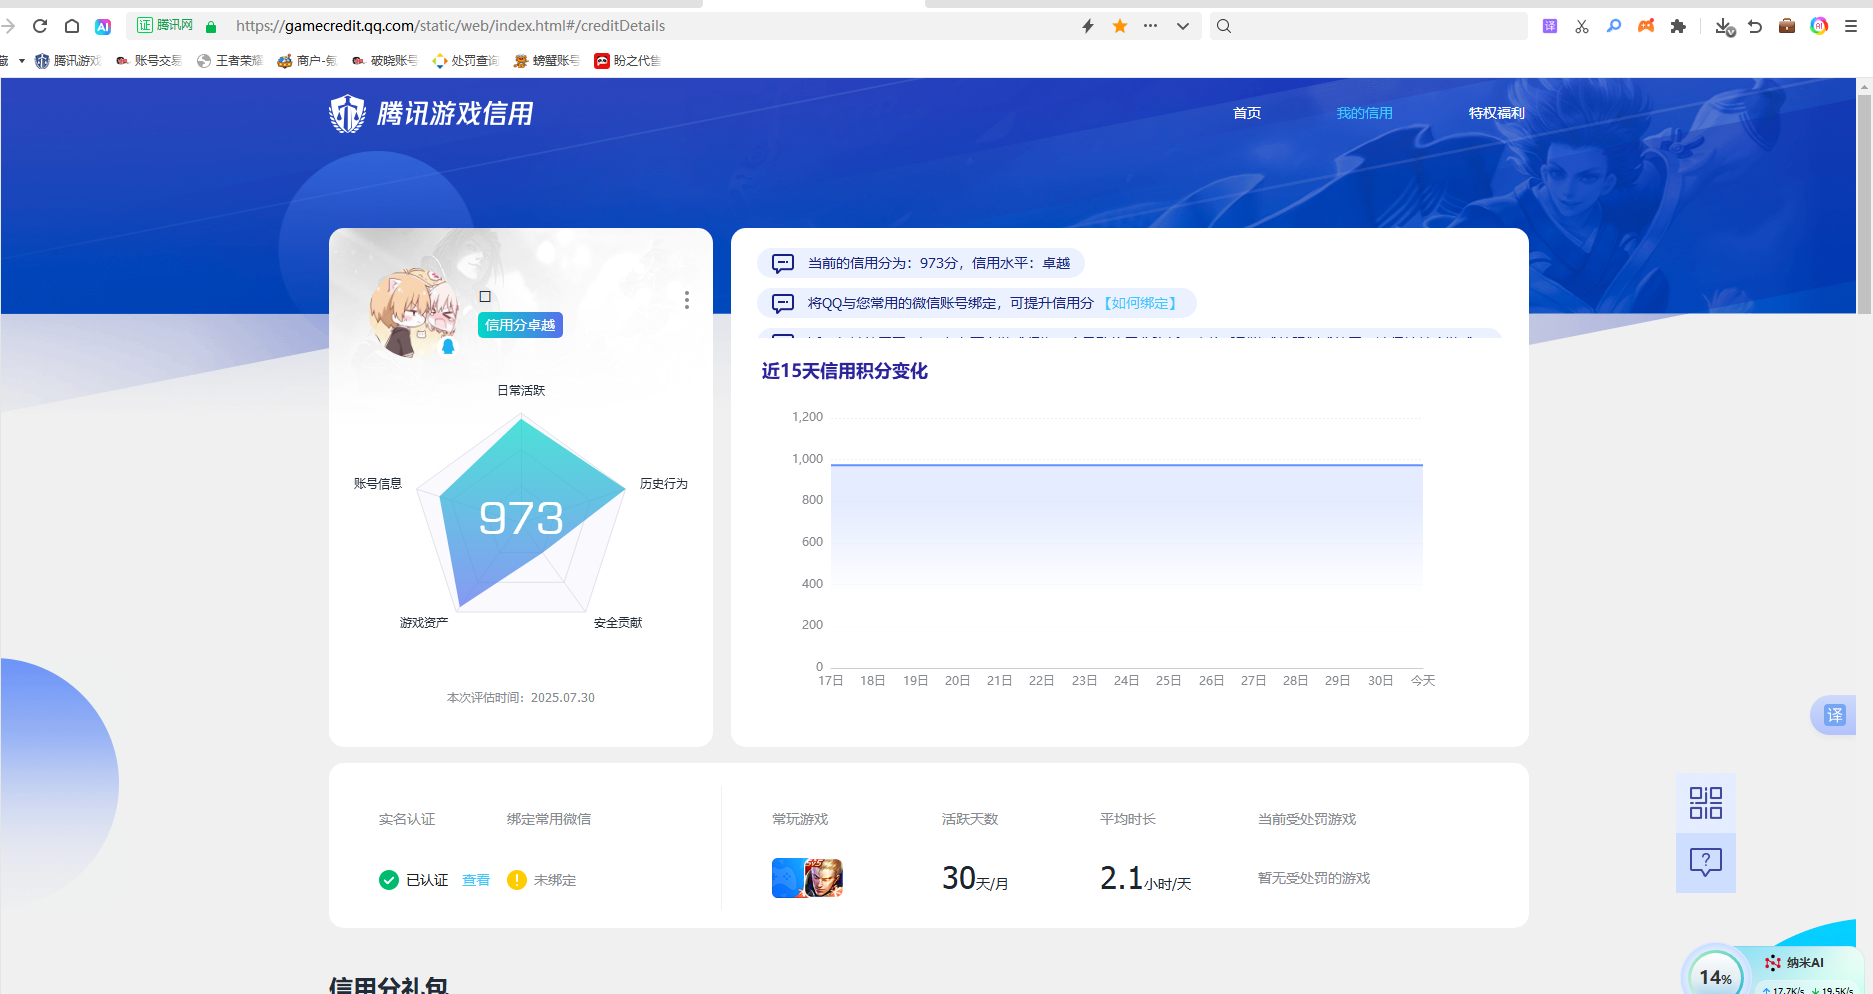Click the QQ penguin icon under avatar
Viewport: 1873px width, 994px height.
pos(448,347)
